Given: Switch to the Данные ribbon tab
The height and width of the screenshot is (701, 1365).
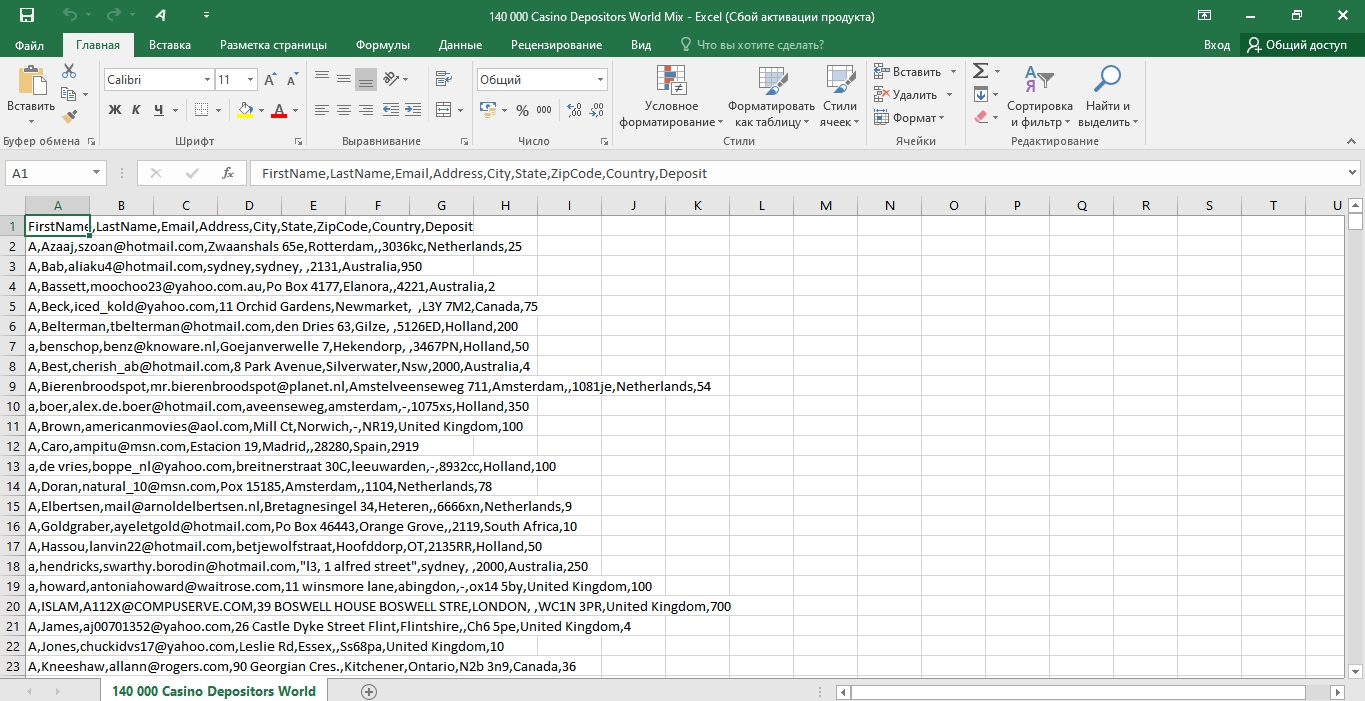Looking at the screenshot, I should tap(460, 45).
